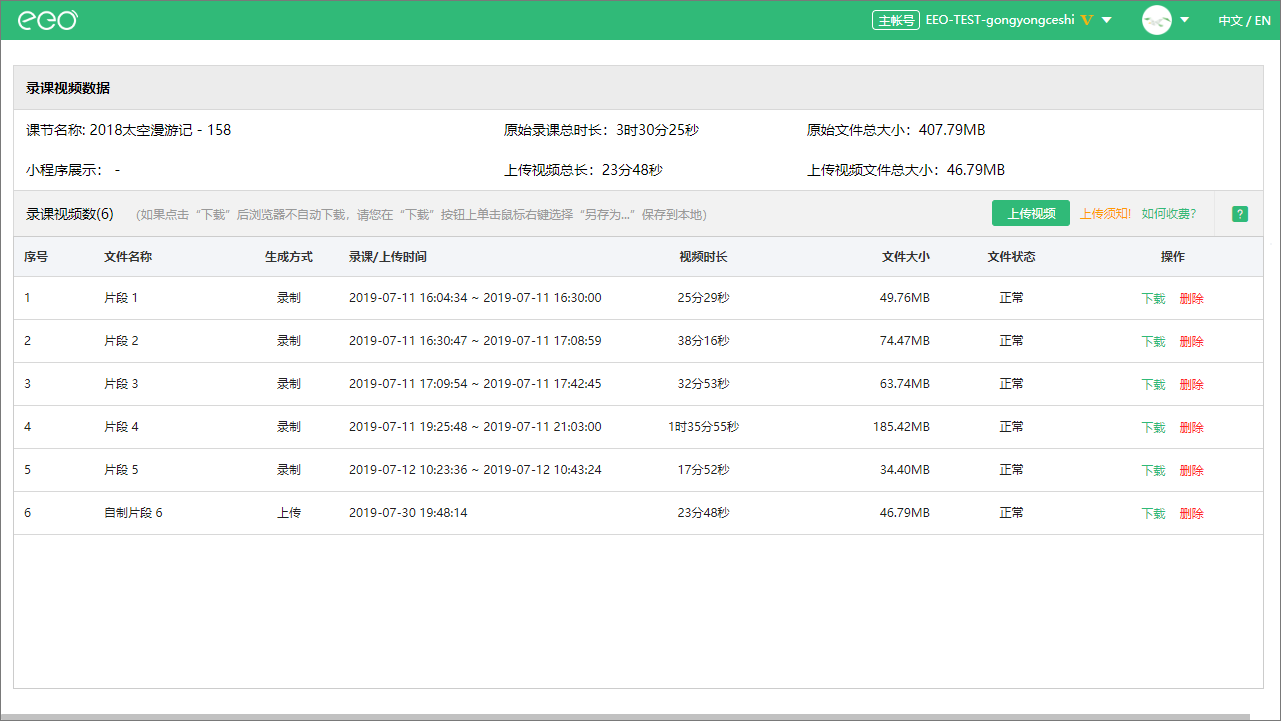This screenshot has width=1281, height=721.
Task: Click duration 17分52秒
Action: [x=703, y=470]
